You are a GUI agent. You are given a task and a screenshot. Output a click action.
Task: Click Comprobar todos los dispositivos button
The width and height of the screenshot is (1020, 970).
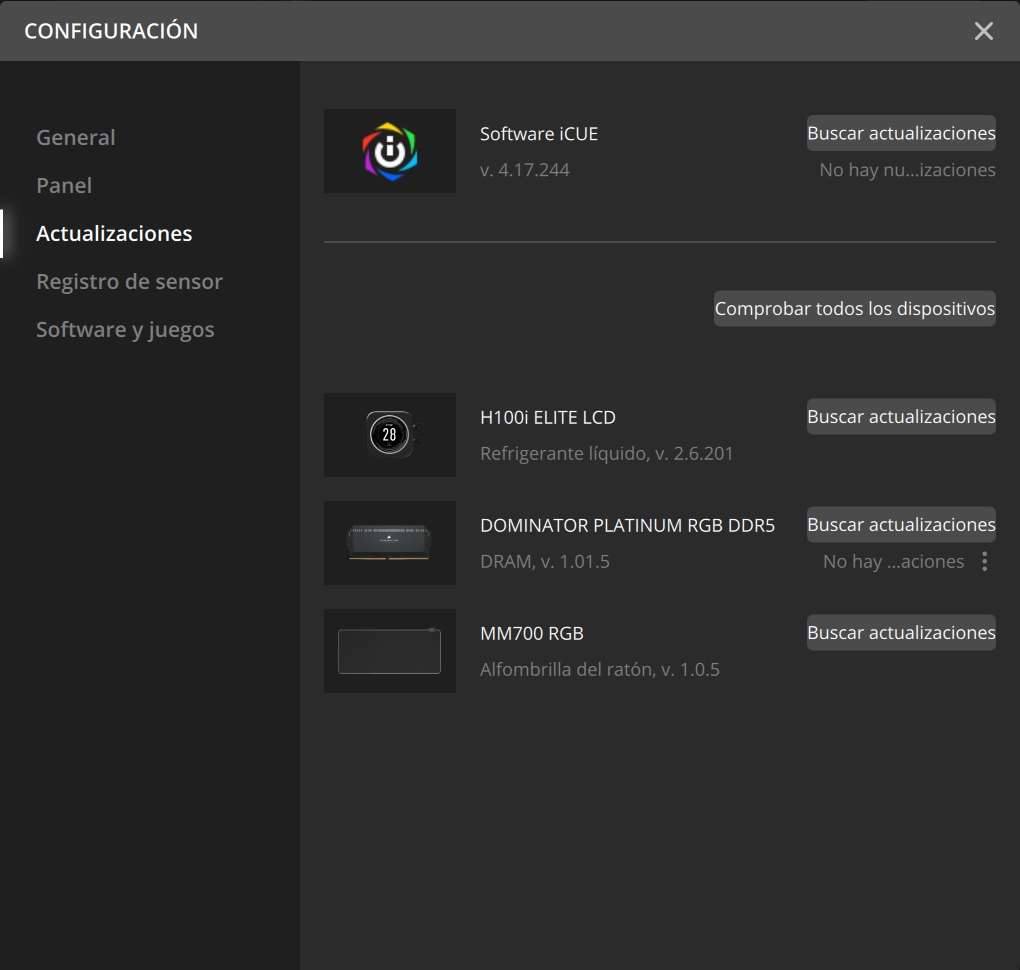pos(854,308)
